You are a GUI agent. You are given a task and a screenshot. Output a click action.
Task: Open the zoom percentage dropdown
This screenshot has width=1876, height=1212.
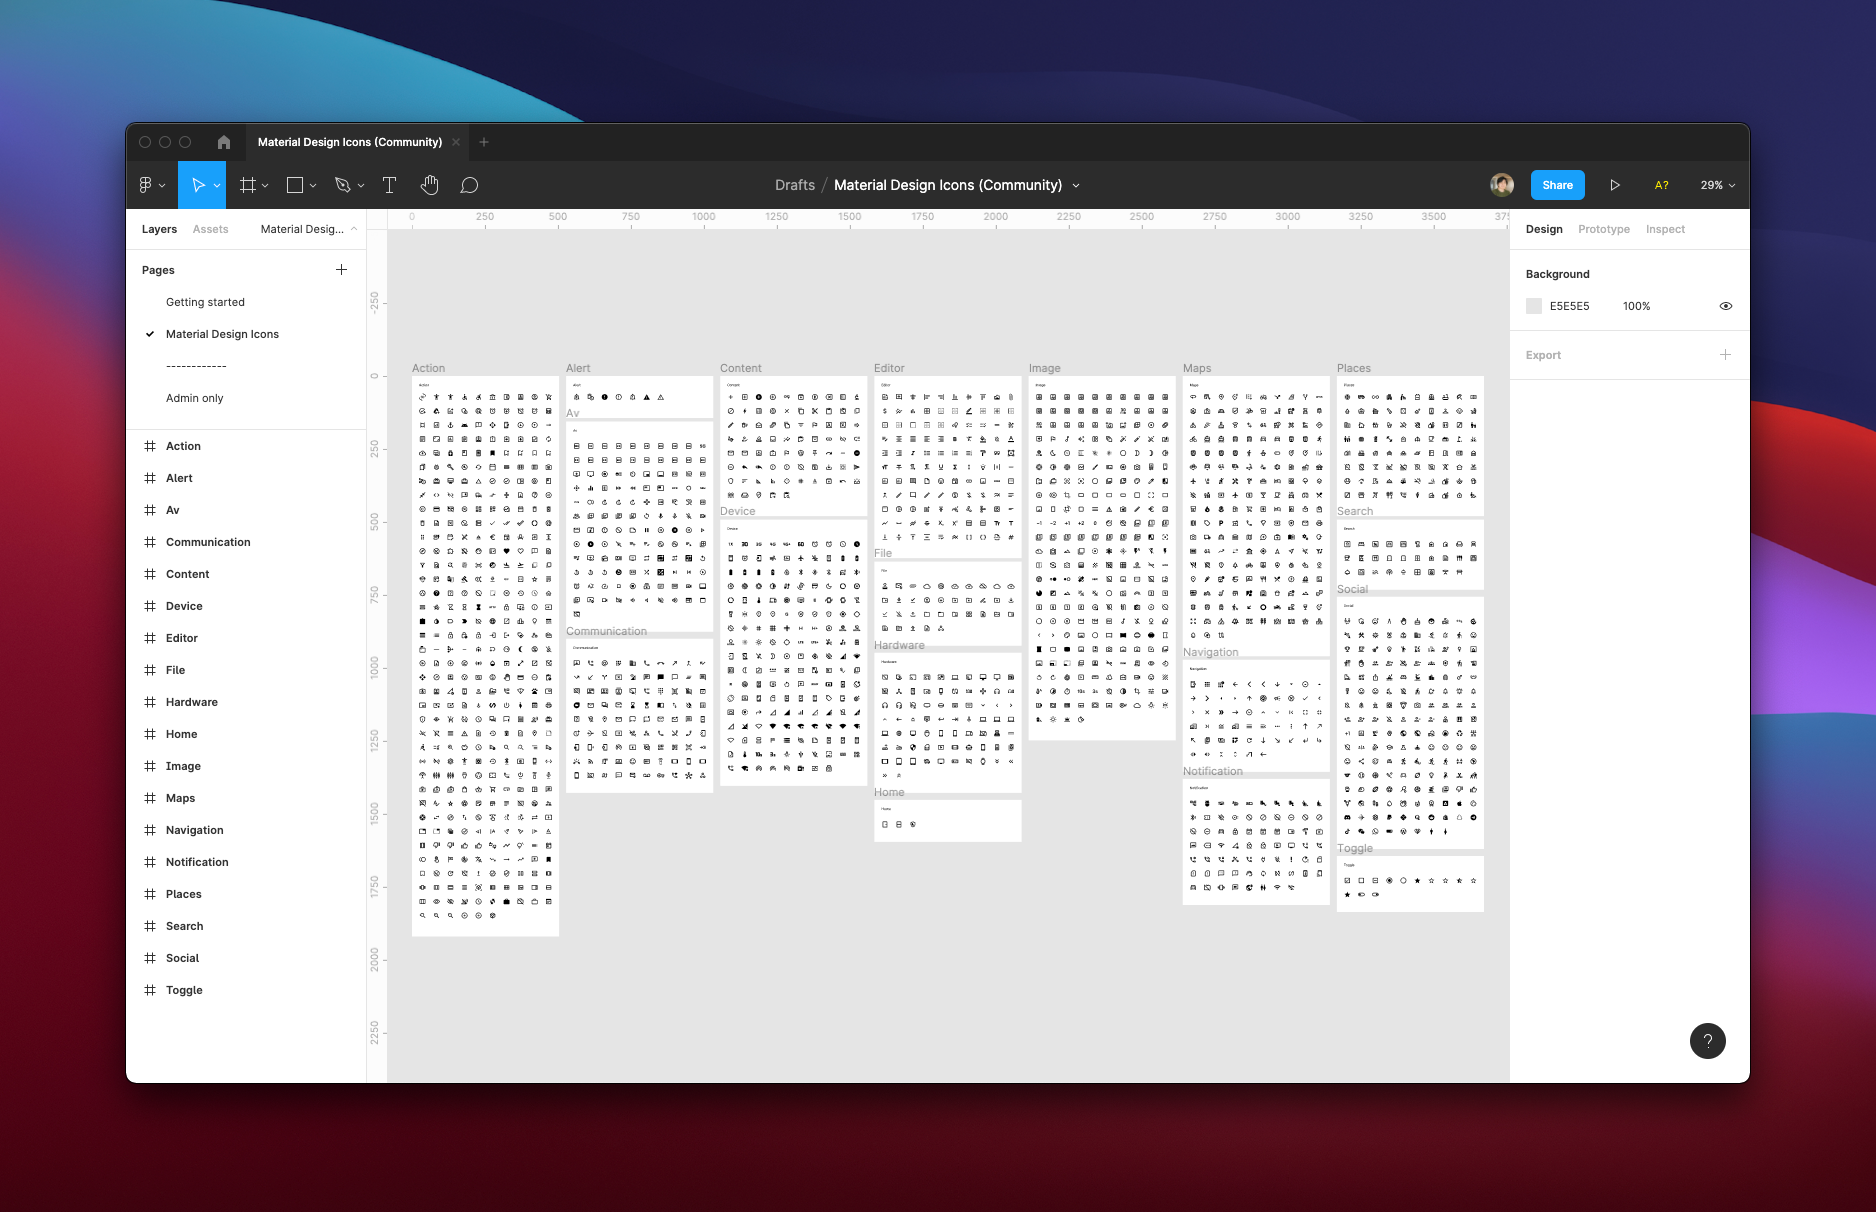[x=1716, y=185]
